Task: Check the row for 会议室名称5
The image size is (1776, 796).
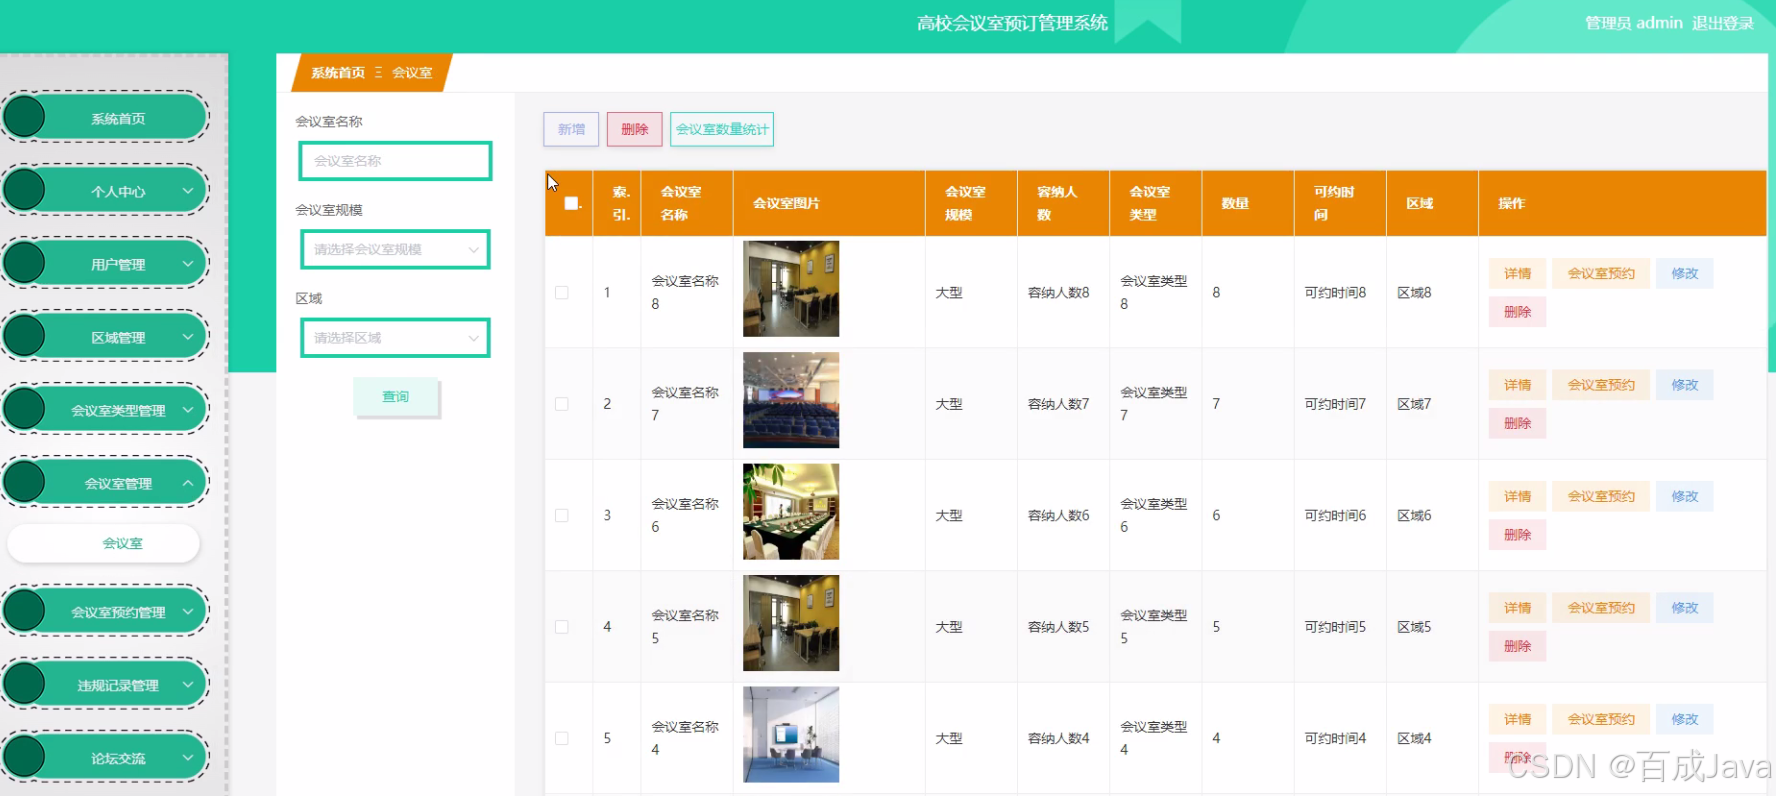Action: (562, 627)
